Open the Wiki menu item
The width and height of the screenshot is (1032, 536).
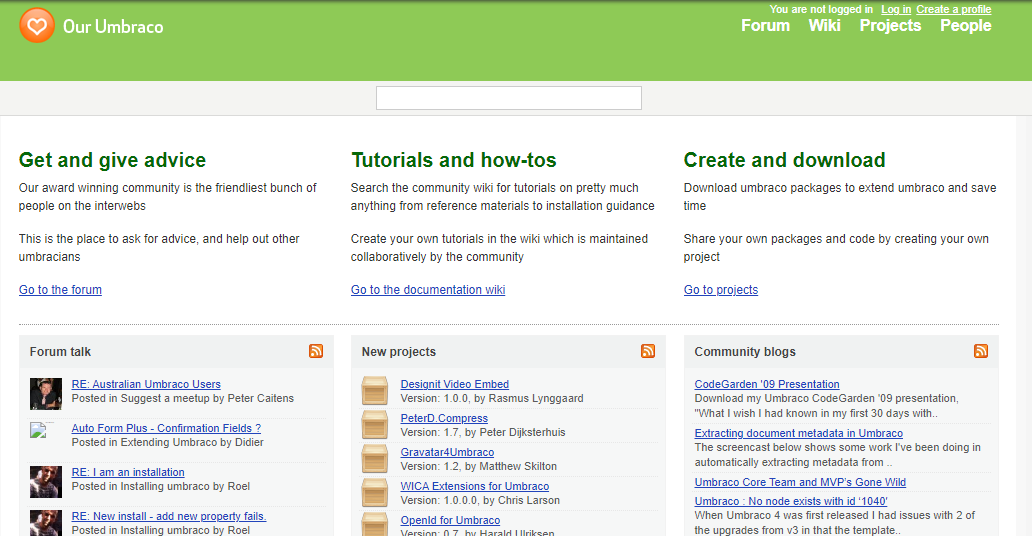coord(824,26)
